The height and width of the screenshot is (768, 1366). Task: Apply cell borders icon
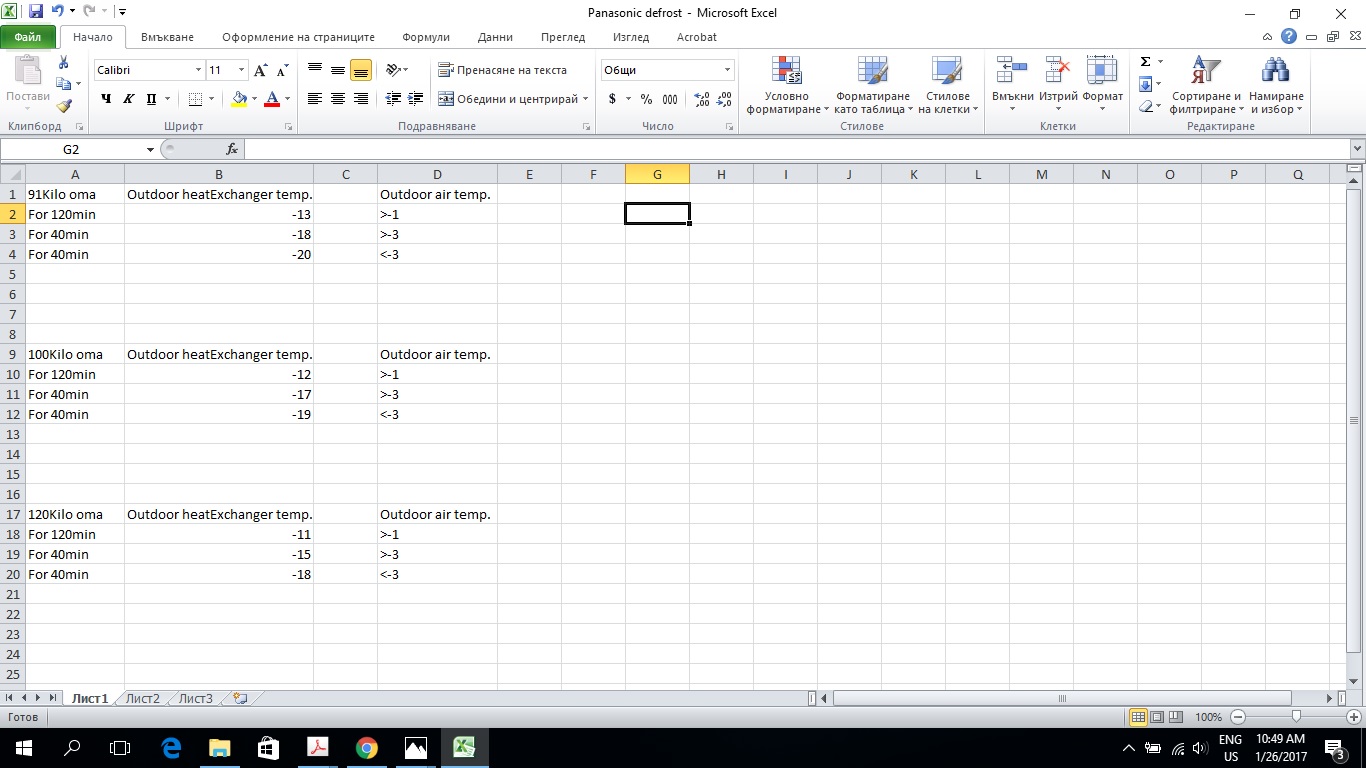coord(195,99)
